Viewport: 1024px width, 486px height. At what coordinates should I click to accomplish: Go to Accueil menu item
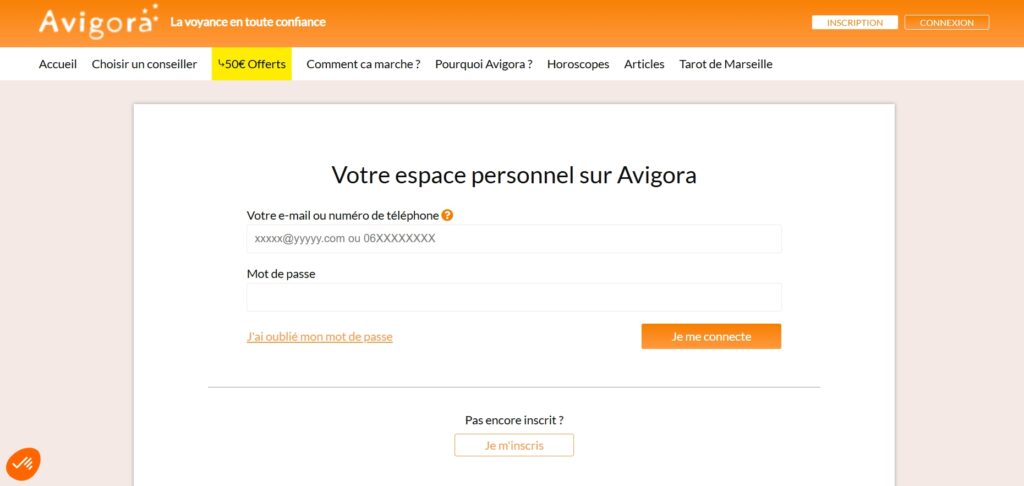pos(58,64)
